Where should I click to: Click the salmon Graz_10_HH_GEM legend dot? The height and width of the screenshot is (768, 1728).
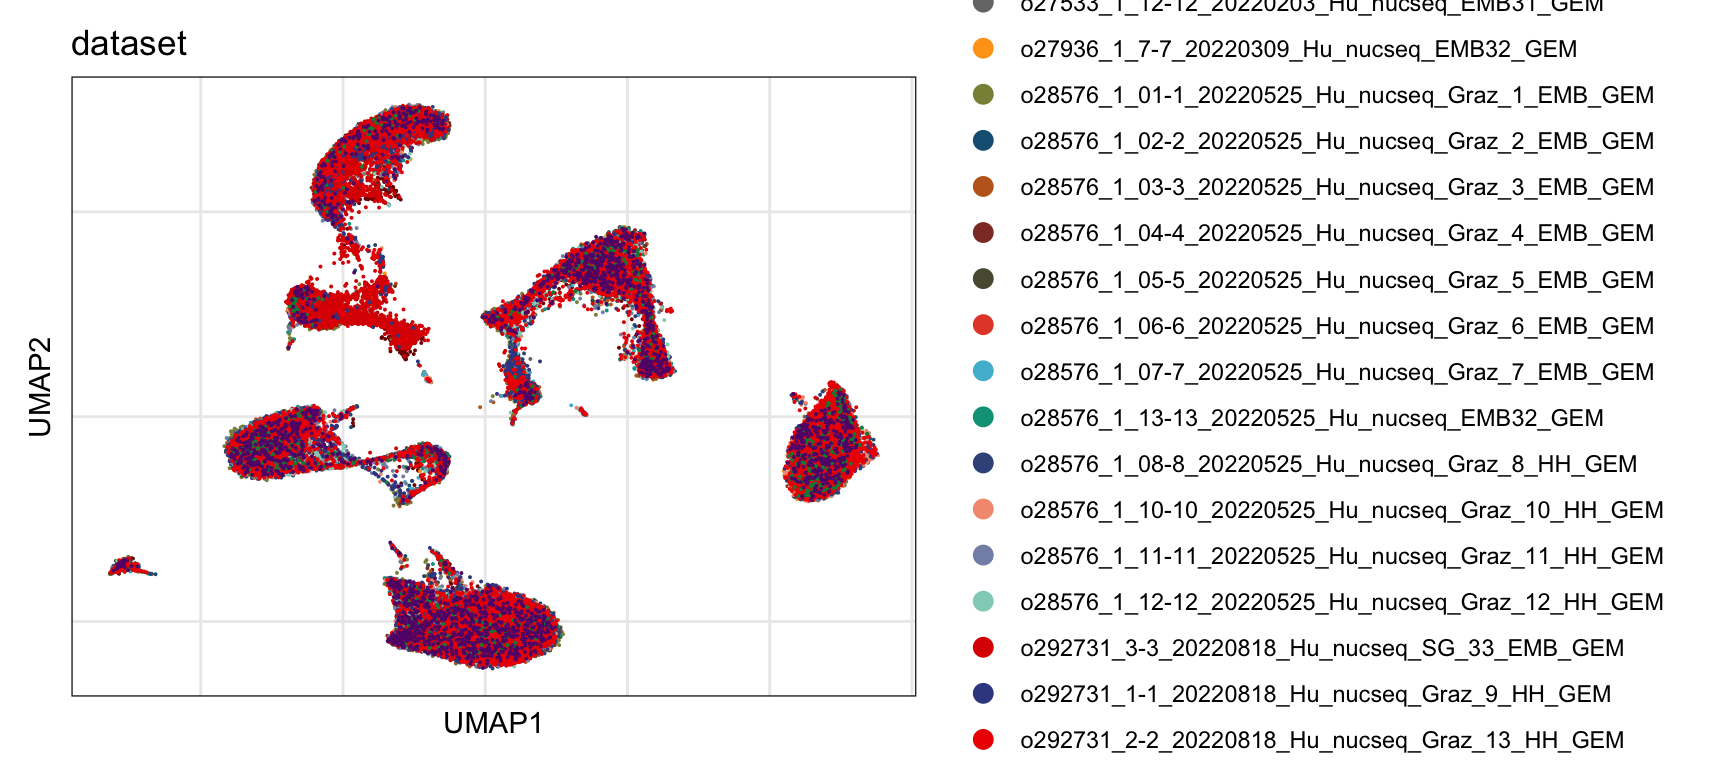click(x=983, y=510)
